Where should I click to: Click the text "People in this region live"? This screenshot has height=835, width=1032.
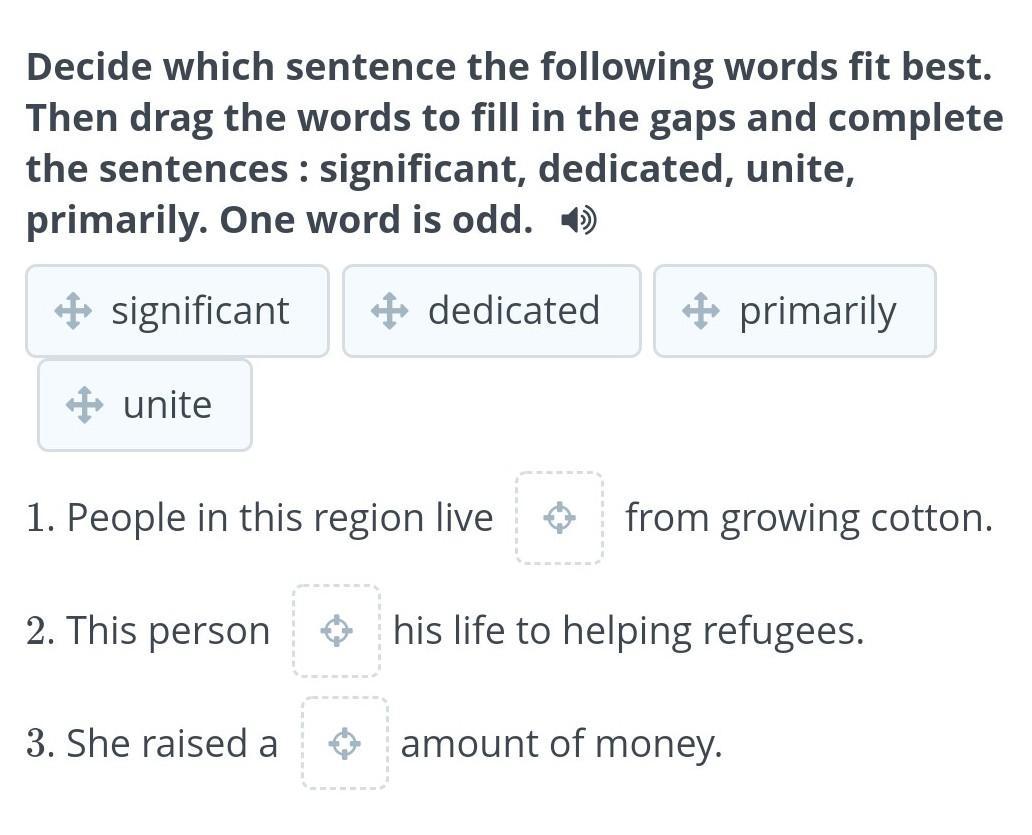coord(280,519)
